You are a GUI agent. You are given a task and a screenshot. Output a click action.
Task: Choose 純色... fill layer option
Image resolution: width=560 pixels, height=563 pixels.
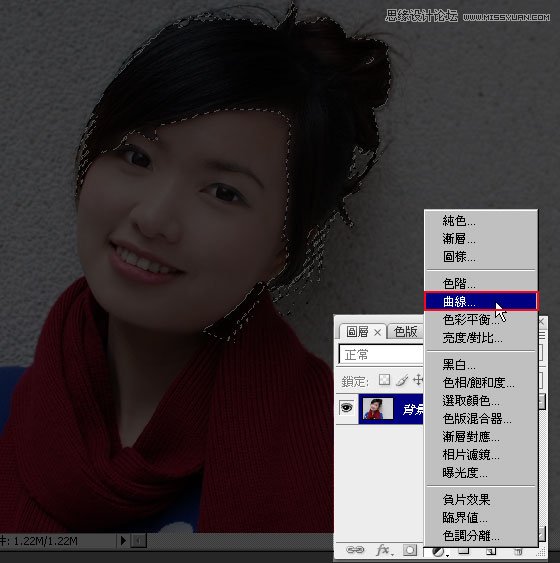[x=481, y=221]
